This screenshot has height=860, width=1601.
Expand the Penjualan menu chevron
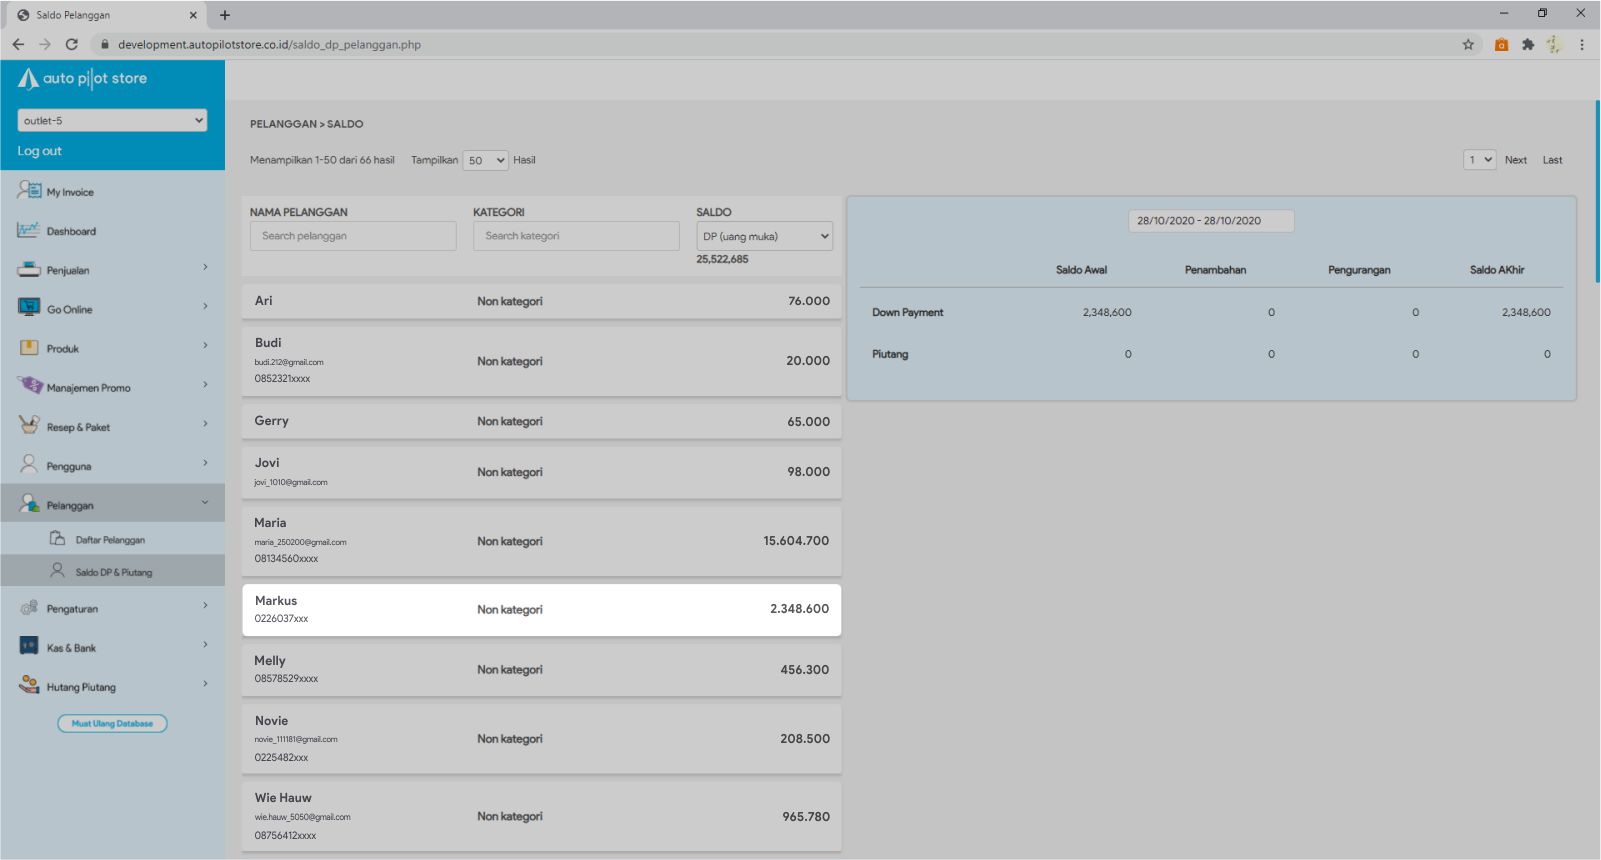[205, 267]
